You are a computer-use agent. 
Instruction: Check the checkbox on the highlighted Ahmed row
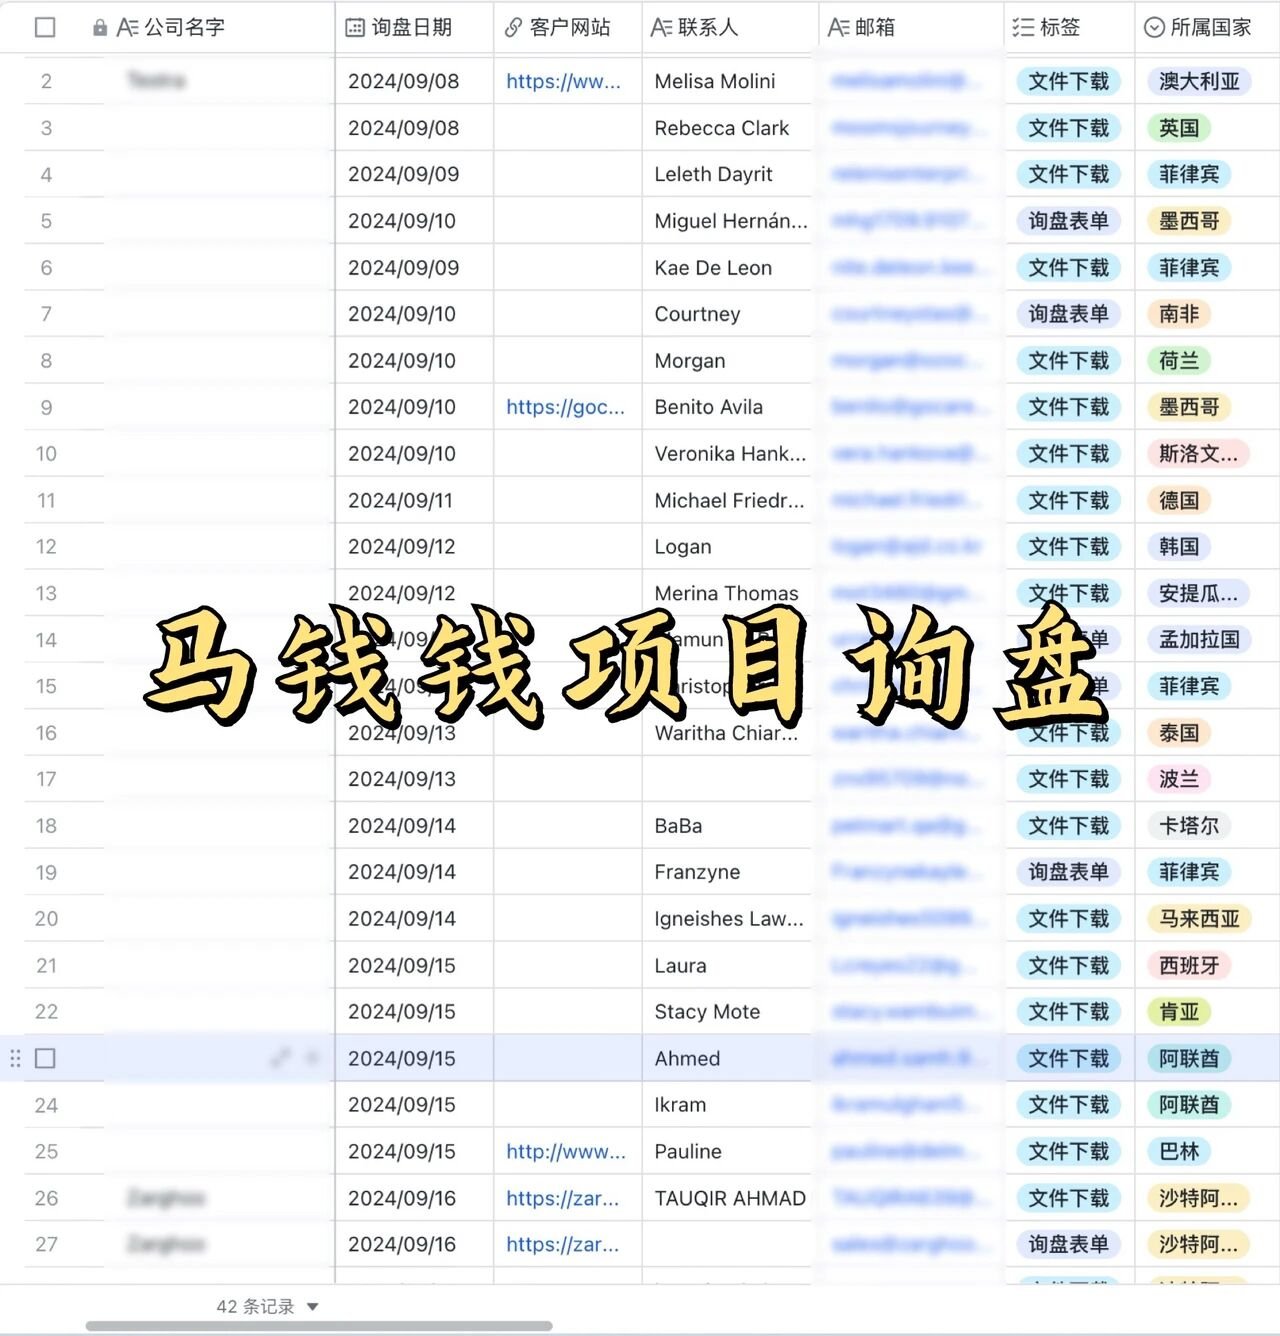pos(45,1058)
